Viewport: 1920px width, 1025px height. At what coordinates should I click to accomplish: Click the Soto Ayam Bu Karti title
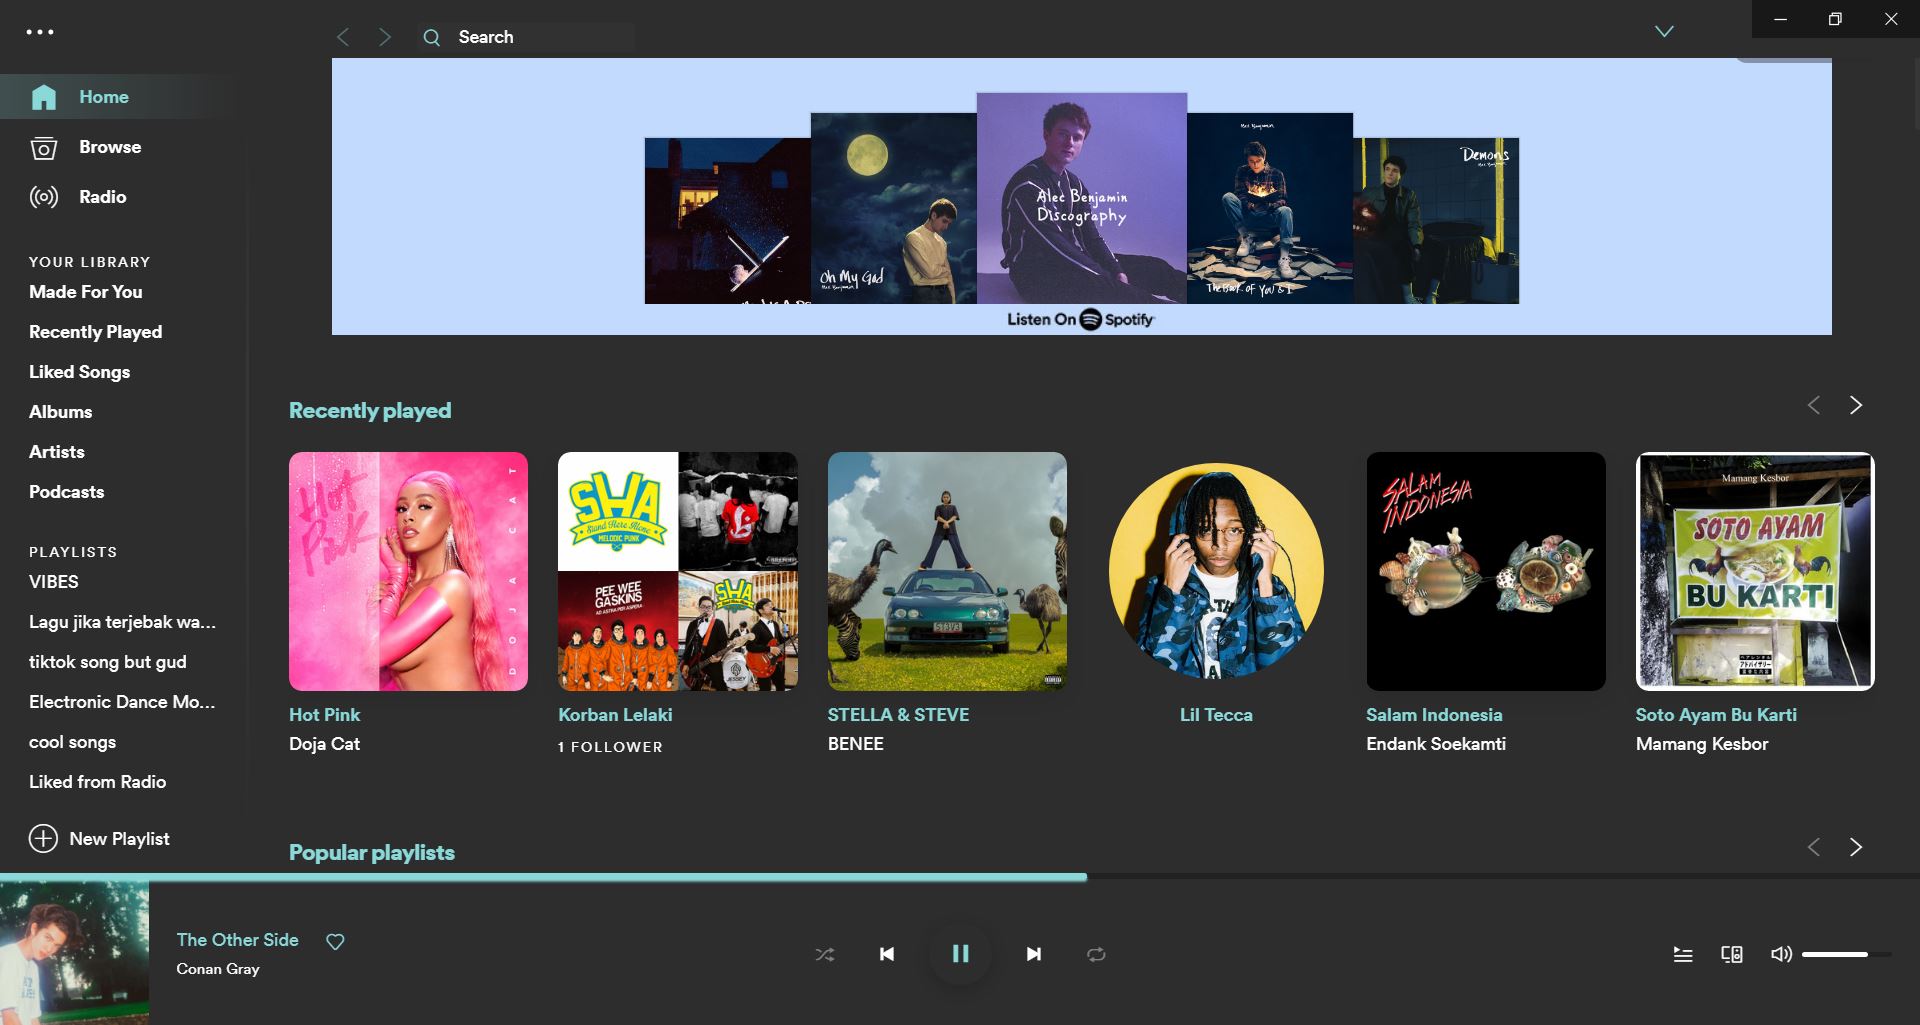click(1716, 715)
